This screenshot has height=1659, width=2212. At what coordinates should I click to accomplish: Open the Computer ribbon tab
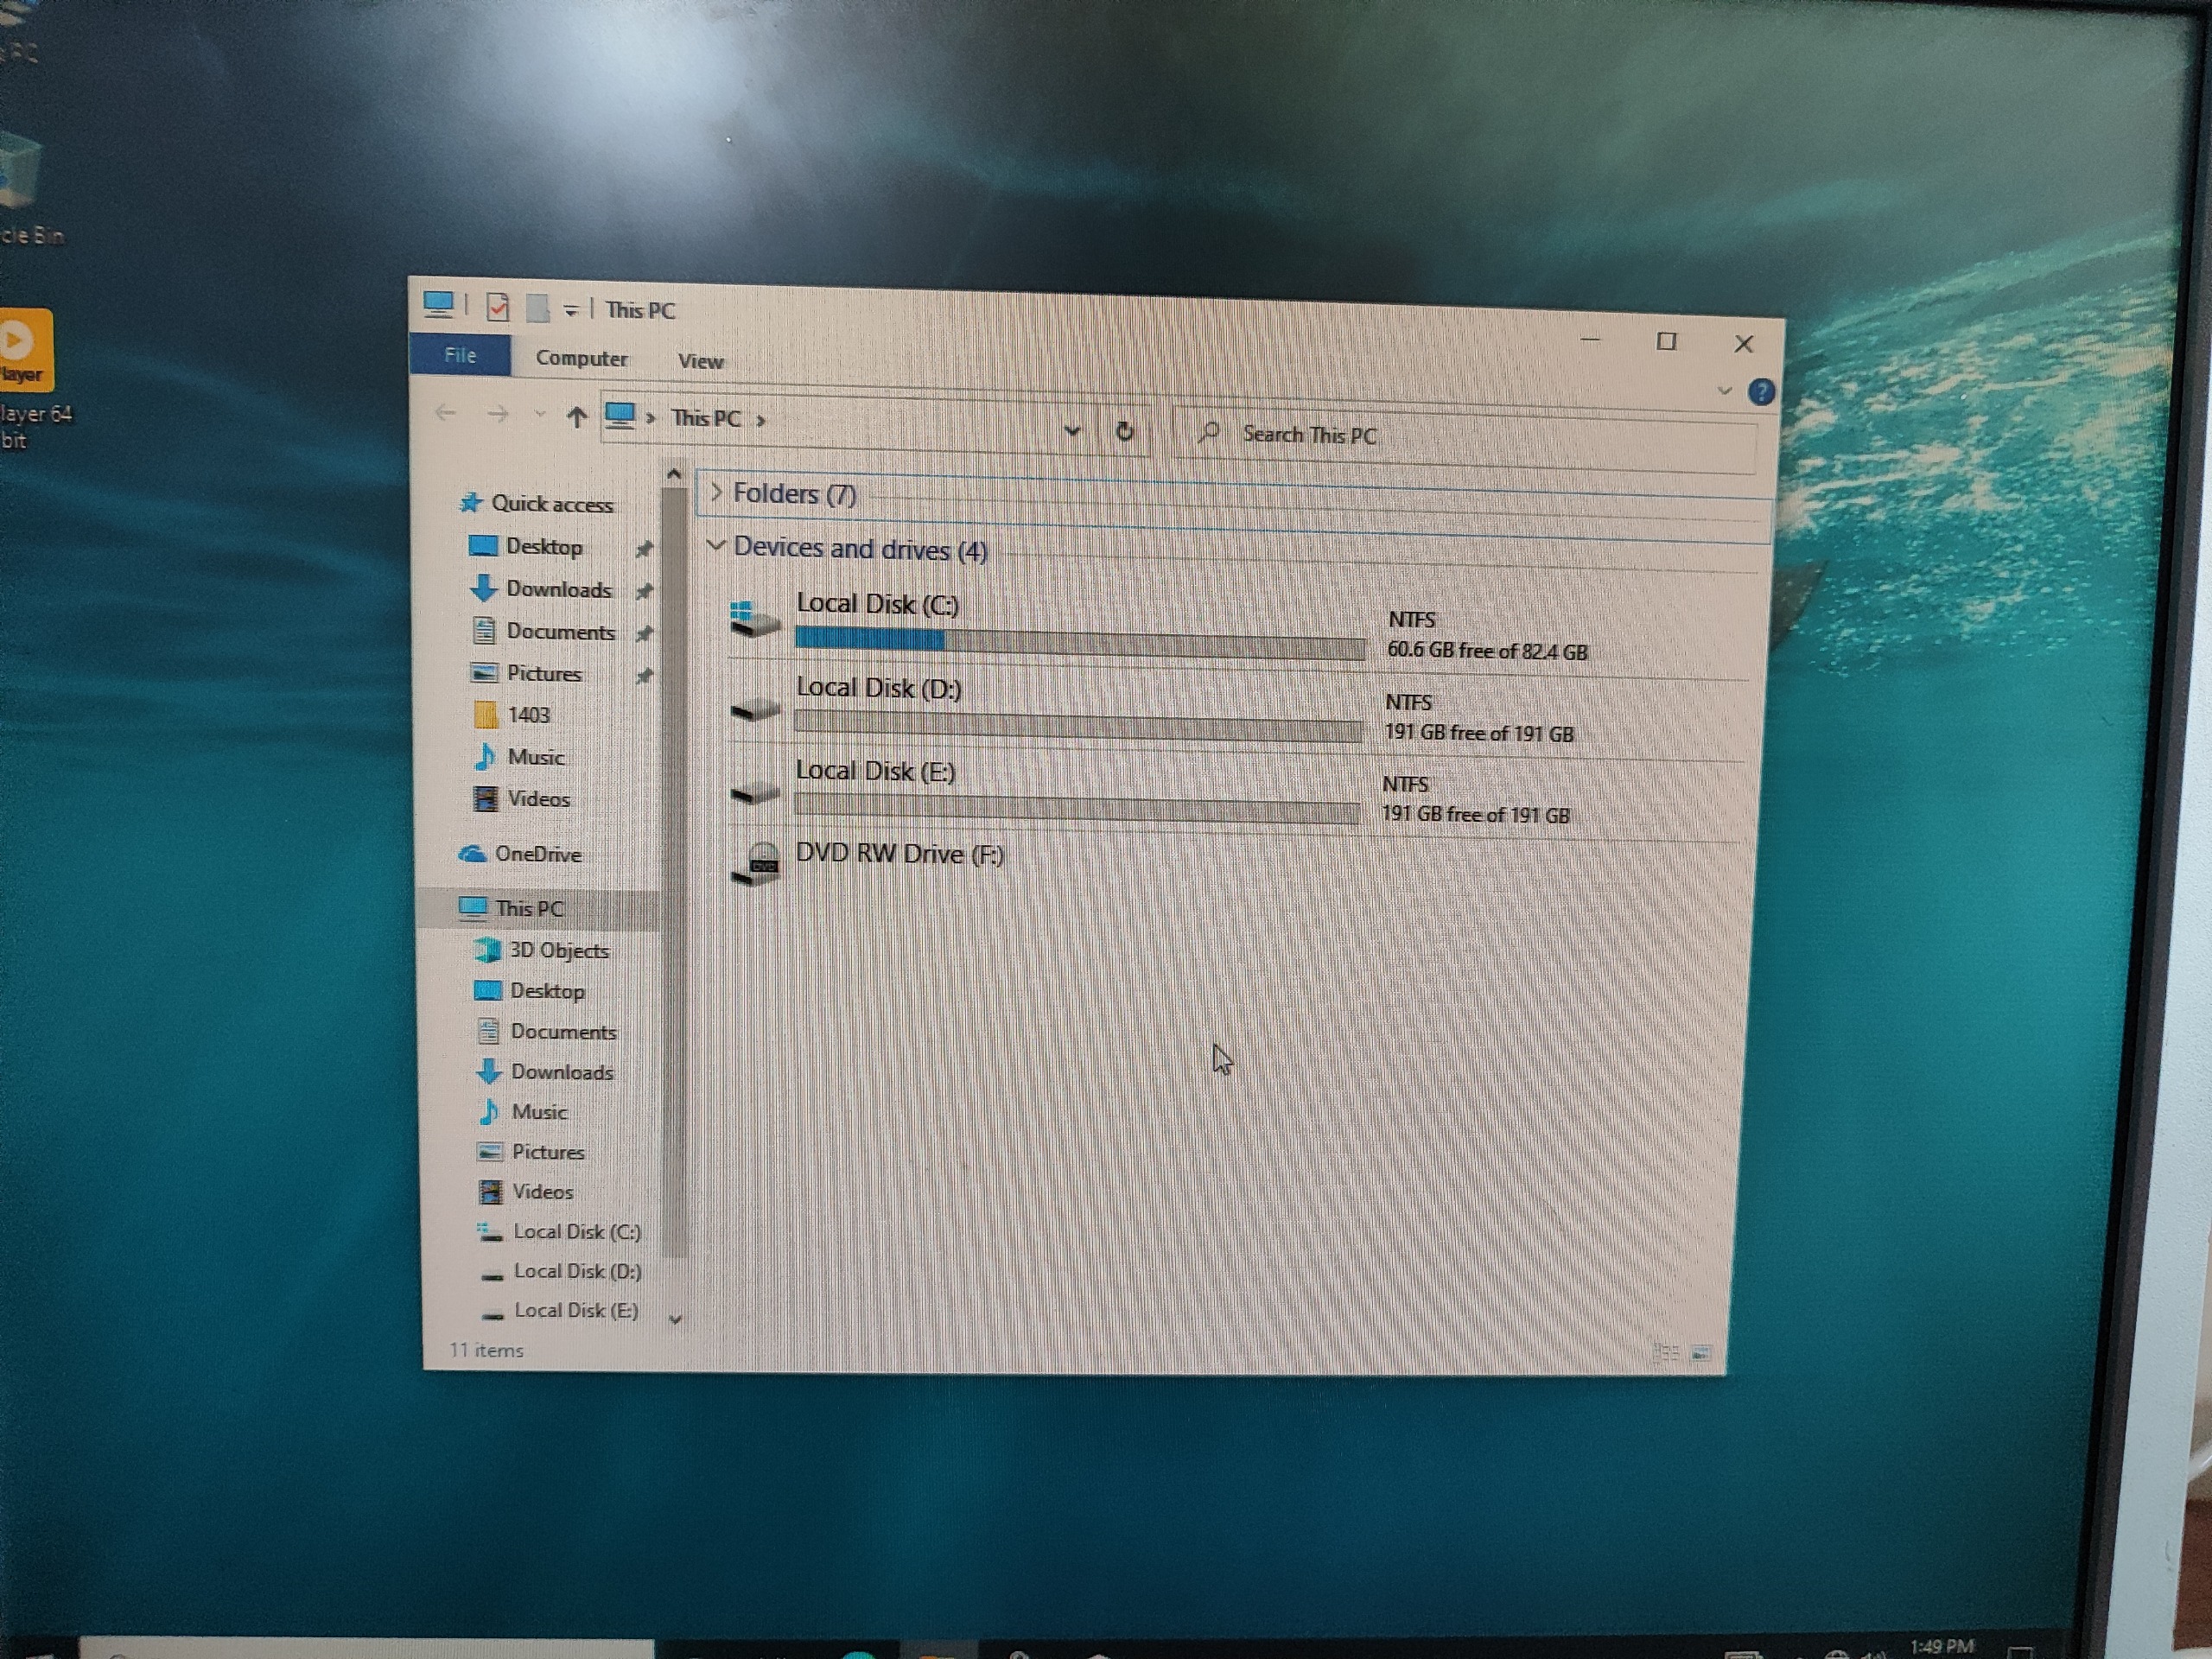581,358
